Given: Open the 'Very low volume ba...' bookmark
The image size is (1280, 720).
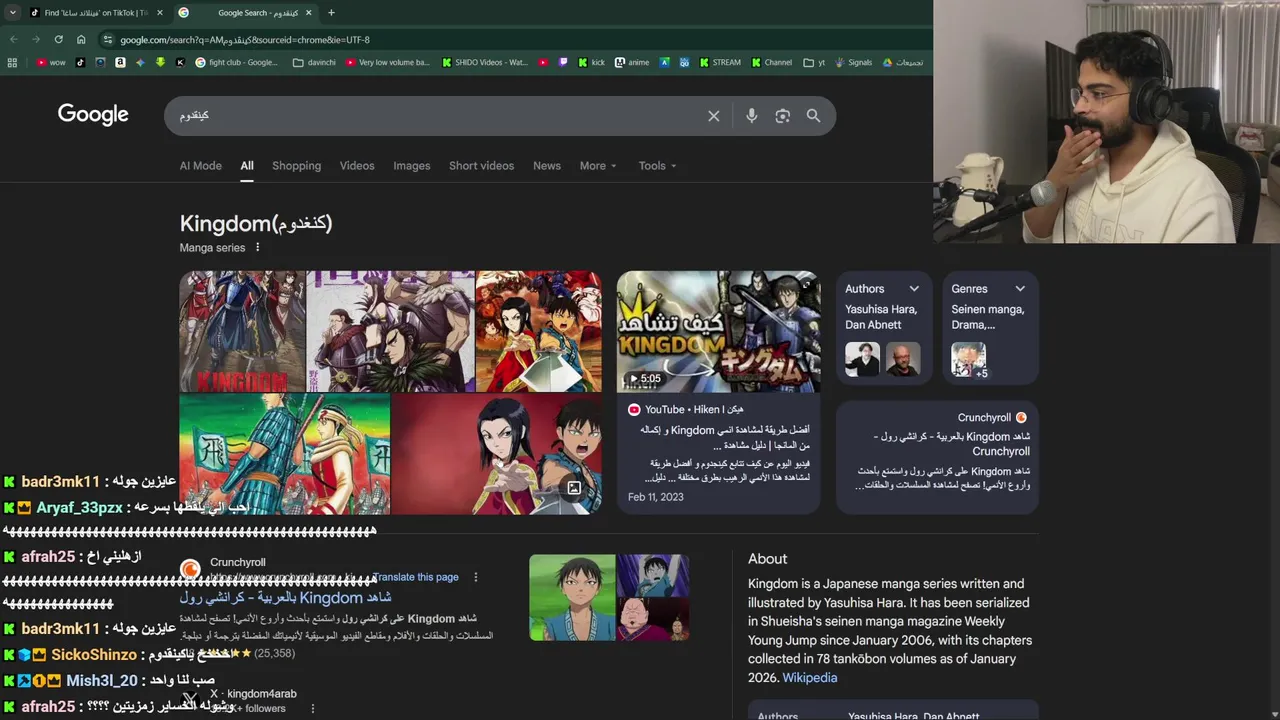Looking at the screenshot, I should point(387,62).
